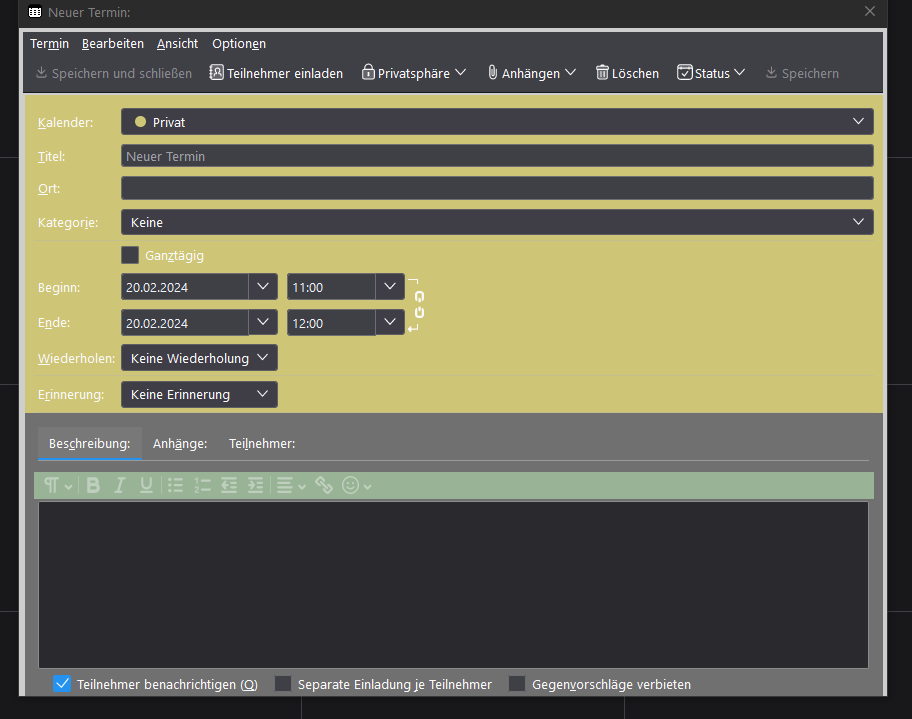Toggle italic formatting in description toolbar
912x719 pixels.
pos(120,485)
